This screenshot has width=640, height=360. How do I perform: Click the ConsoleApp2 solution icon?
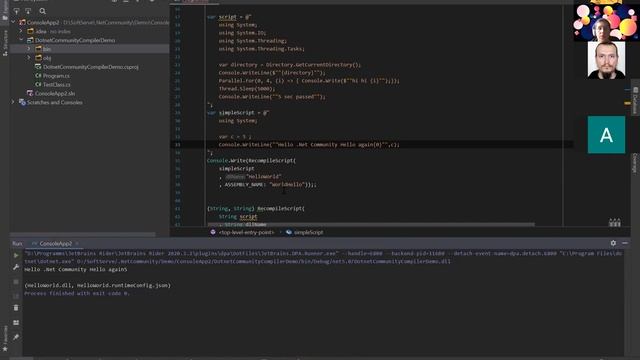(x=22, y=22)
